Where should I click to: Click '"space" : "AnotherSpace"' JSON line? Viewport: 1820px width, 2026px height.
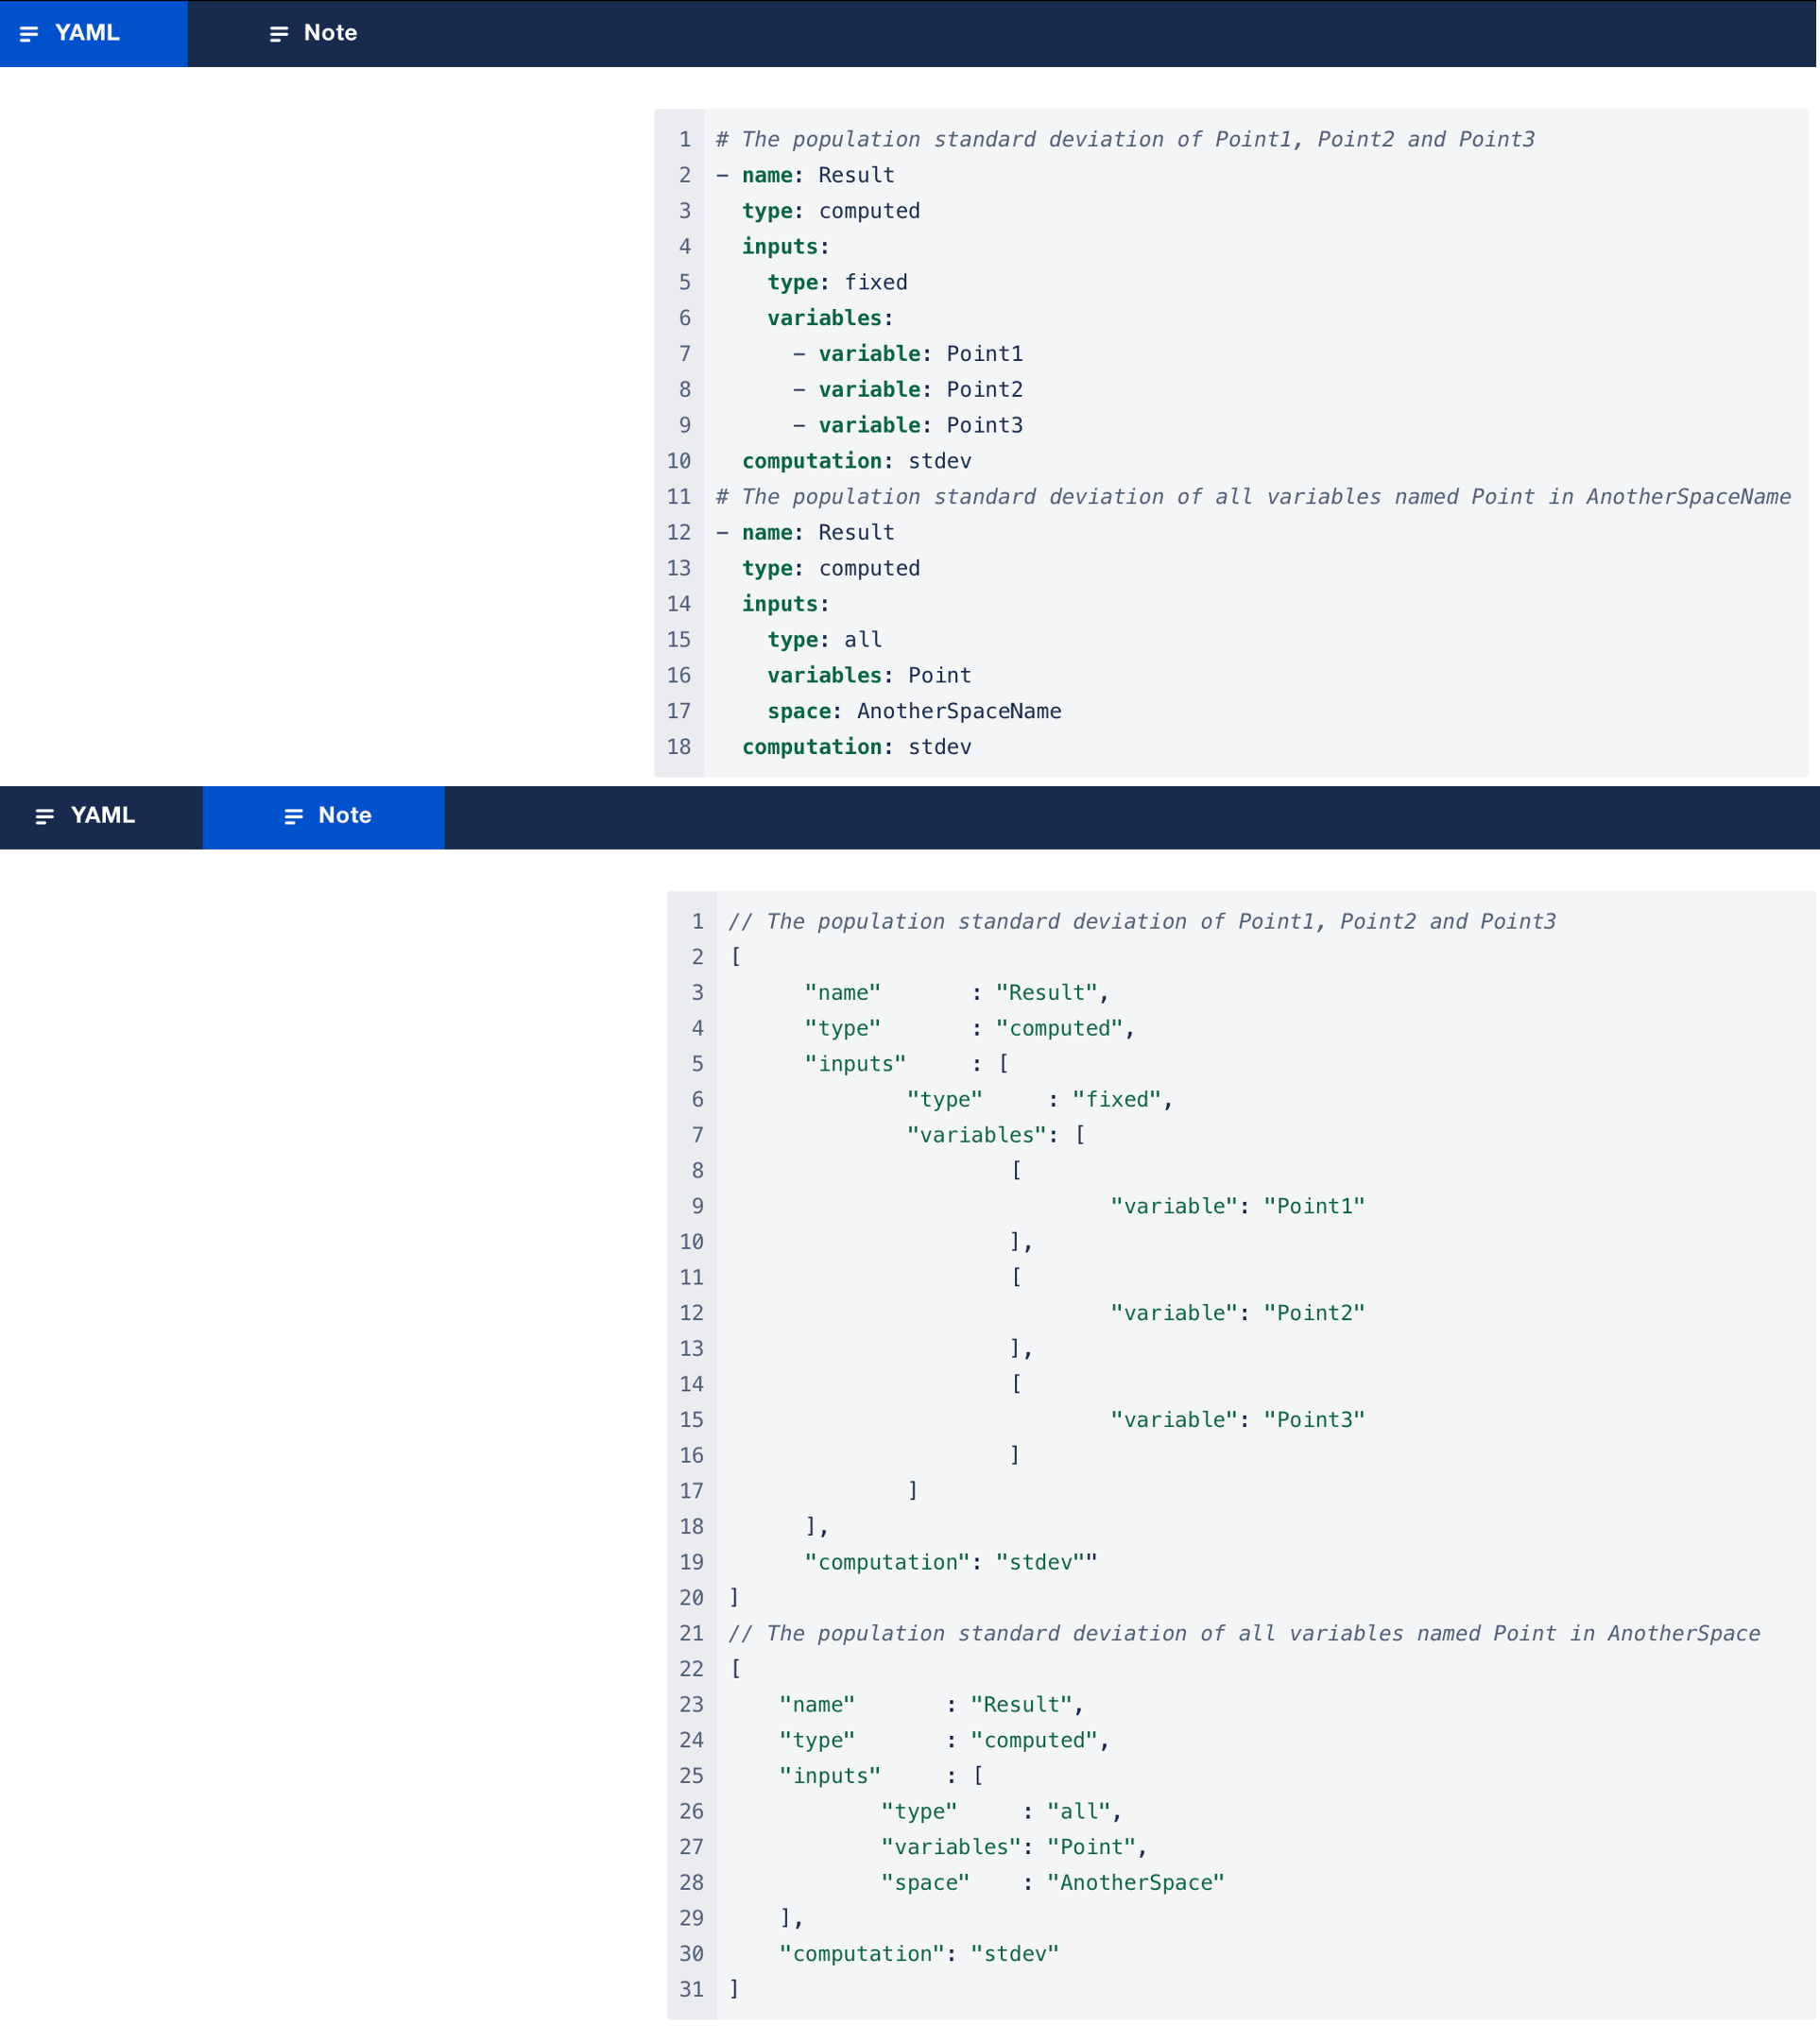[1052, 1882]
